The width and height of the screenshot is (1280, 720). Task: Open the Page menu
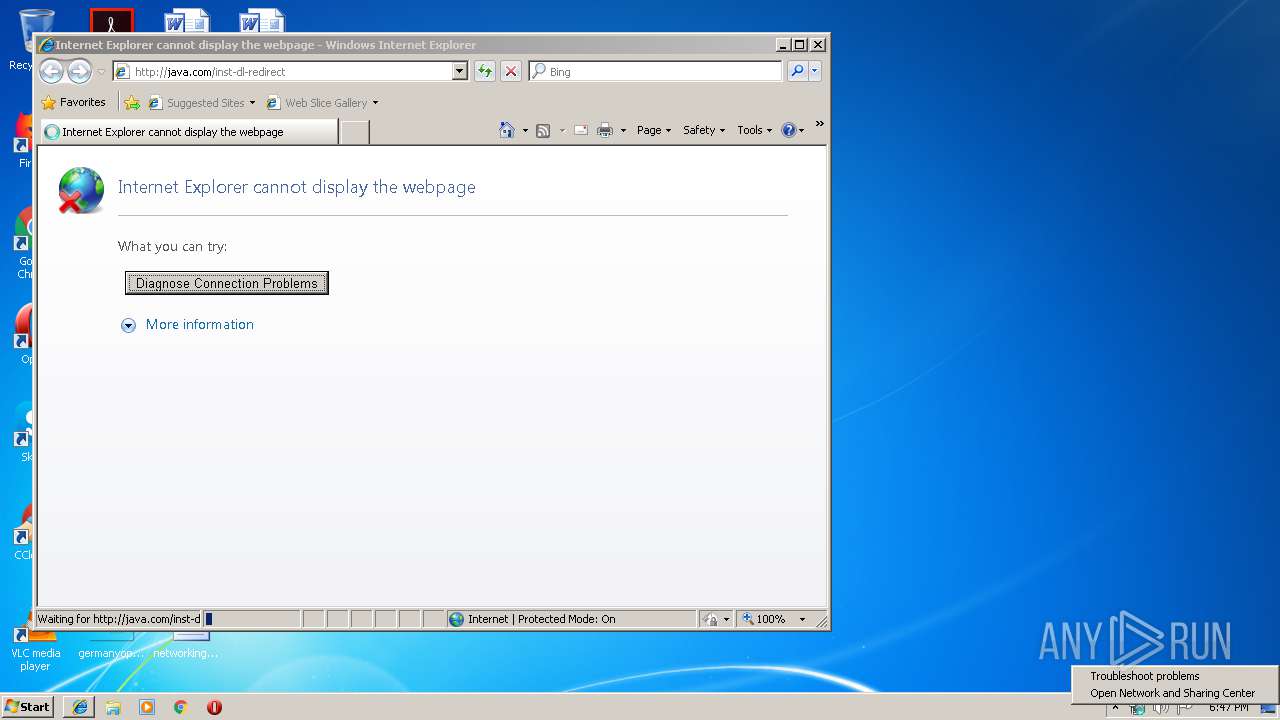point(654,130)
